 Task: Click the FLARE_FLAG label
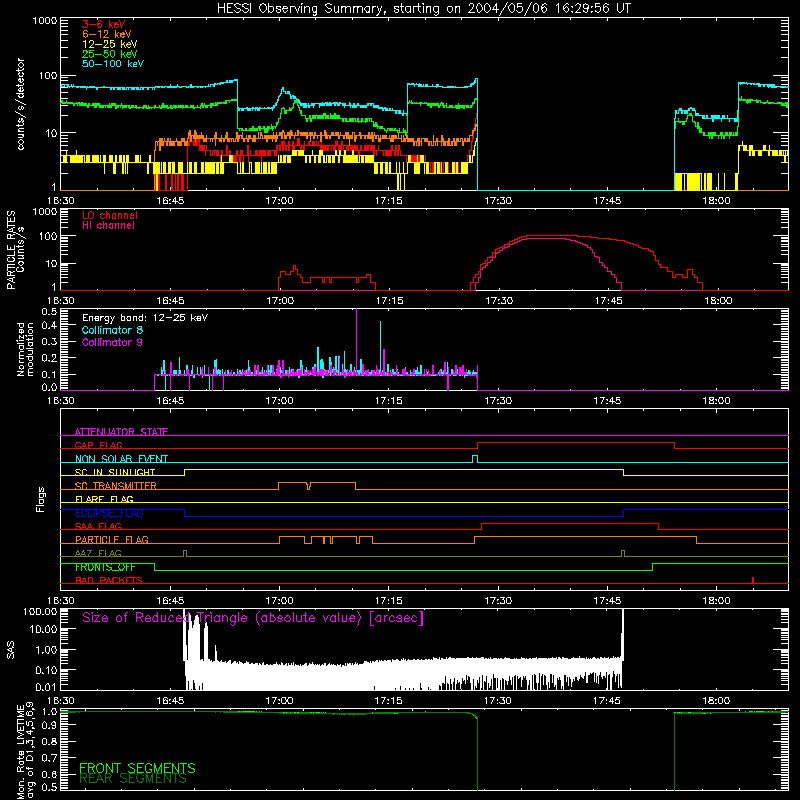click(x=104, y=499)
